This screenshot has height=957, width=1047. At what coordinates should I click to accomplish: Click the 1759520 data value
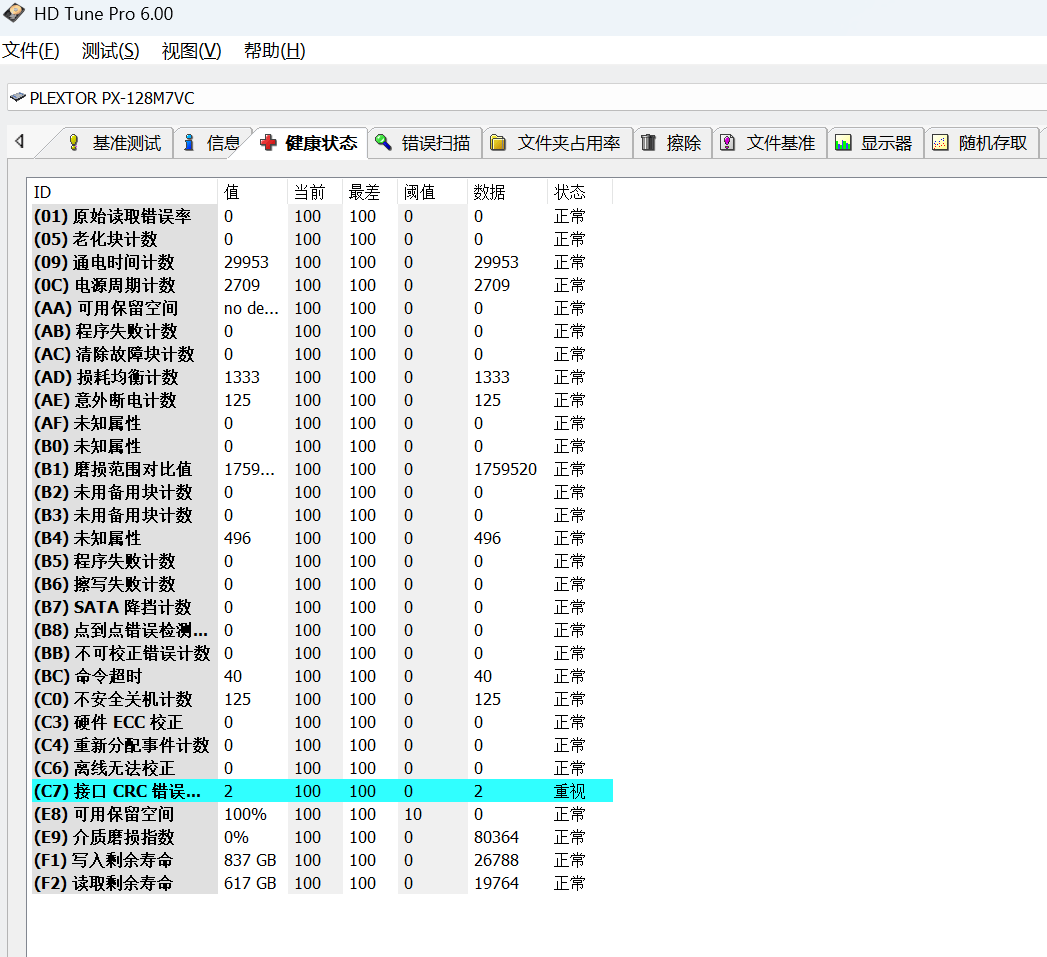coord(505,469)
